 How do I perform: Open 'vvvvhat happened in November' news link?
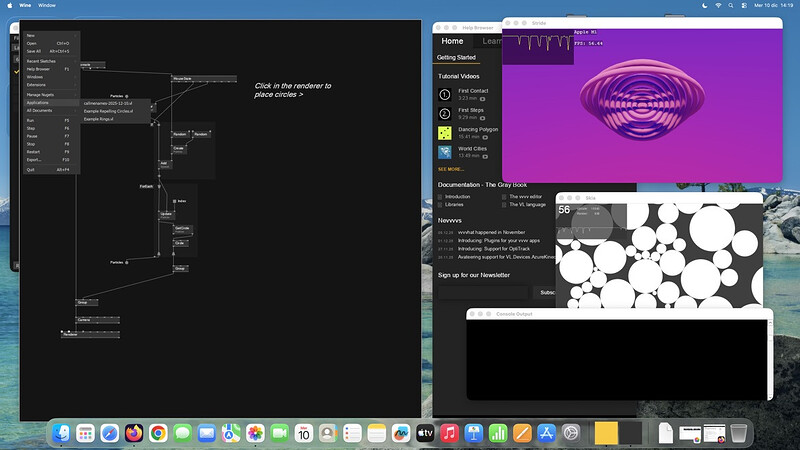tap(495, 232)
